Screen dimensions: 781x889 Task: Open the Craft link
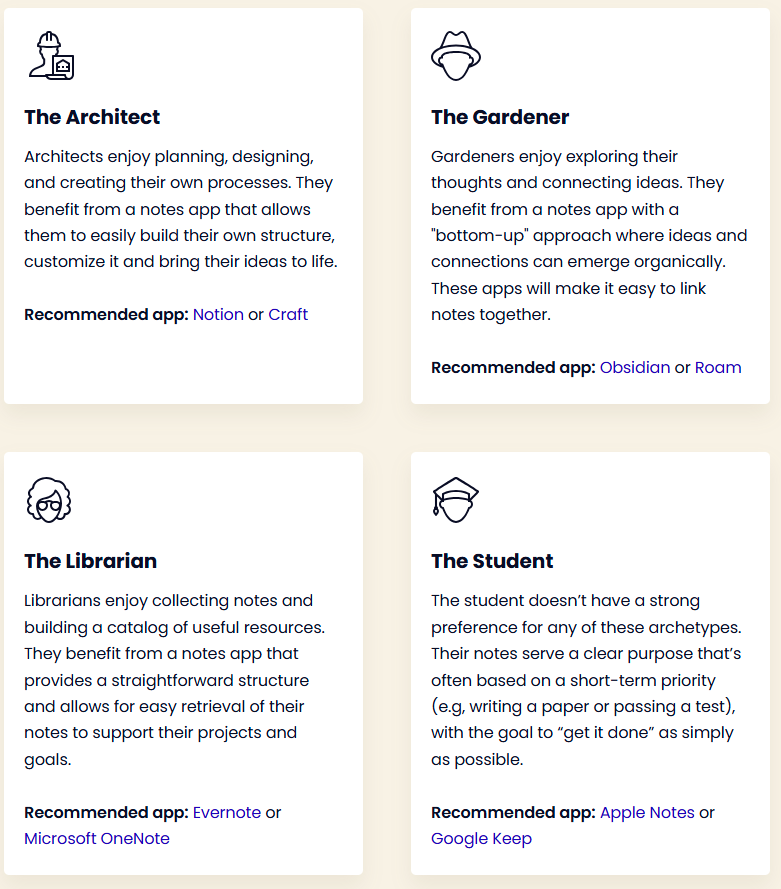click(288, 314)
